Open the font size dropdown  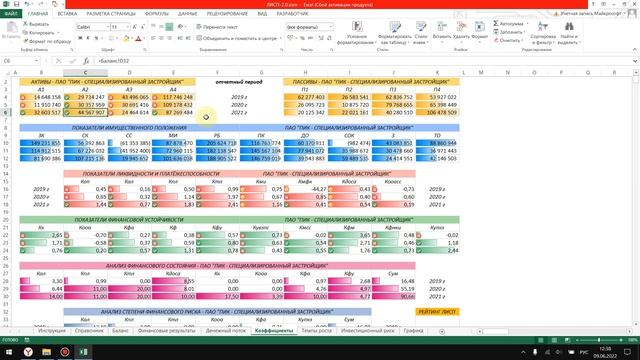tap(128, 27)
